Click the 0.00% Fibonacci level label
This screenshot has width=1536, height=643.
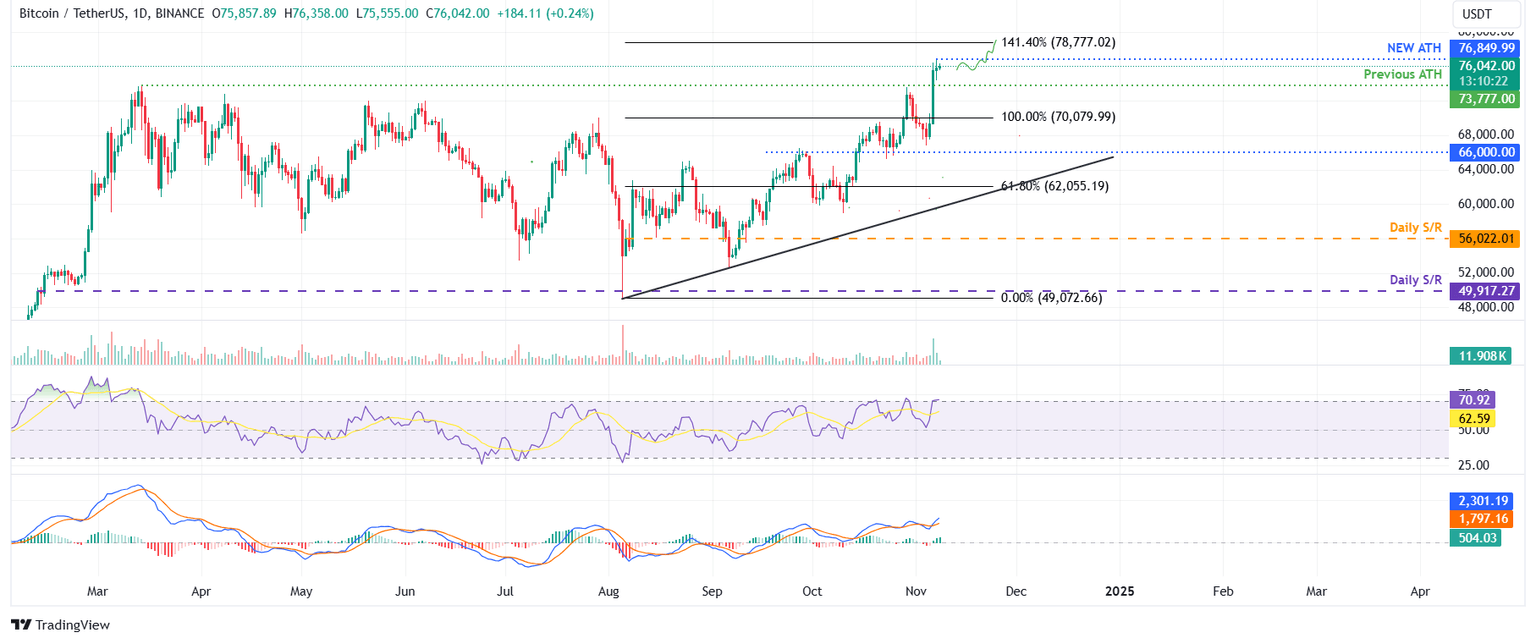[1050, 297]
